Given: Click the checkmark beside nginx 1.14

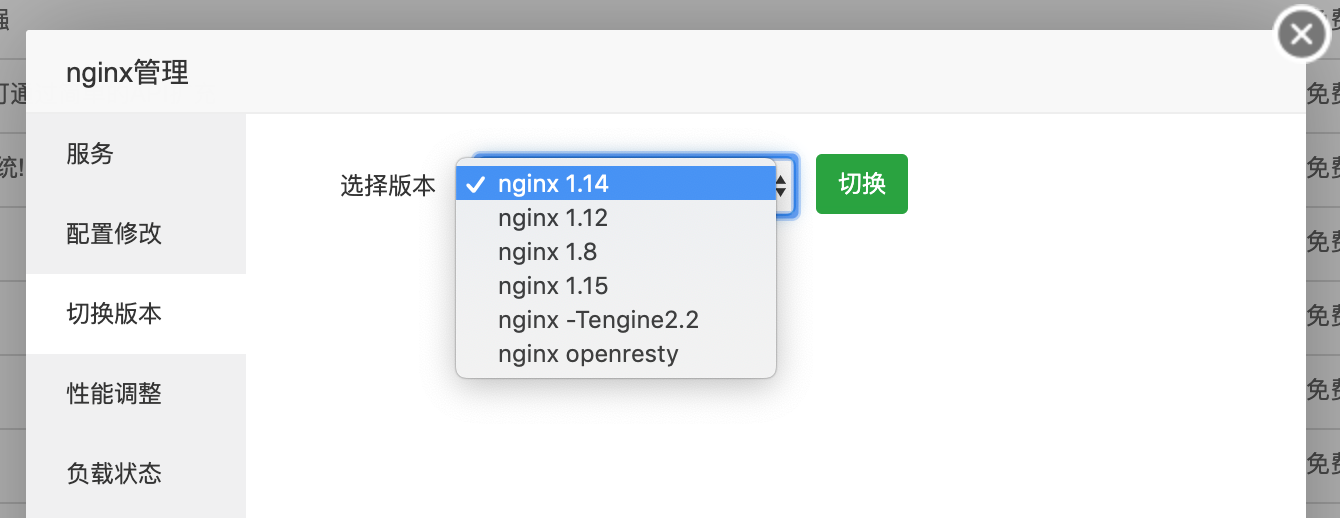Looking at the screenshot, I should [476, 184].
